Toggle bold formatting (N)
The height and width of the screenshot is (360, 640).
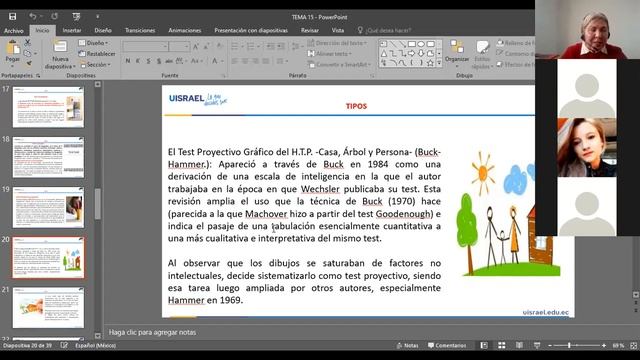tap(128, 61)
